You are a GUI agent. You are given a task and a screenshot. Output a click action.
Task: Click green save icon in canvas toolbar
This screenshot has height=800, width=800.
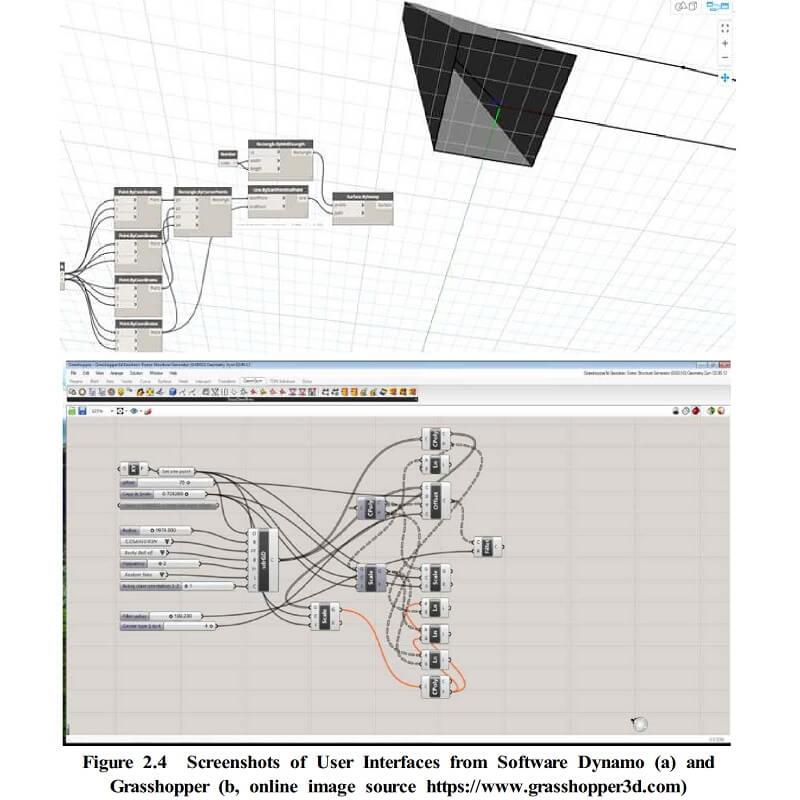(x=72, y=410)
